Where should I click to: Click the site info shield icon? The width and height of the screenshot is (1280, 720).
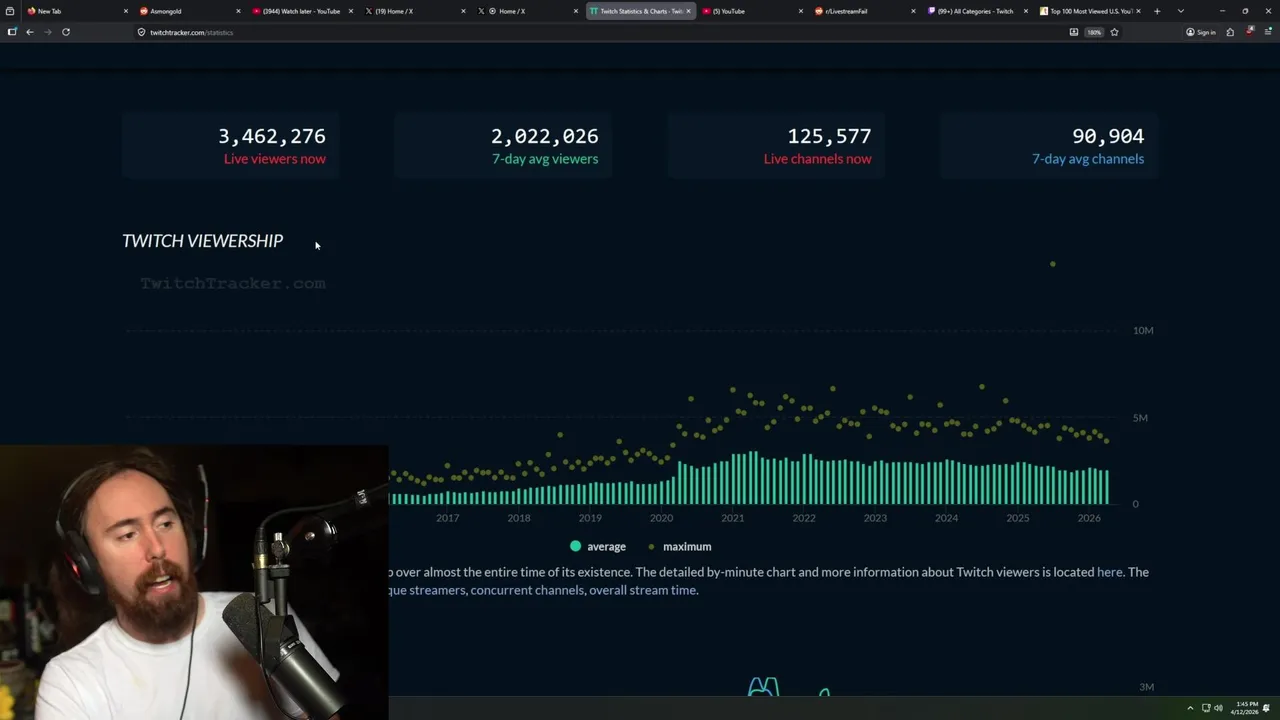(x=141, y=32)
